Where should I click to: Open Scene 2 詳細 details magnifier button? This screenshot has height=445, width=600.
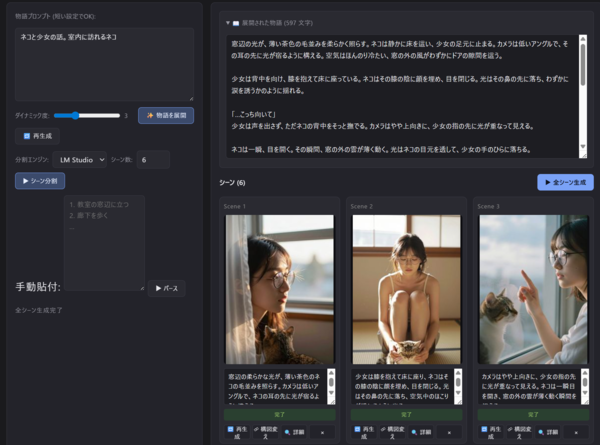tap(421, 432)
